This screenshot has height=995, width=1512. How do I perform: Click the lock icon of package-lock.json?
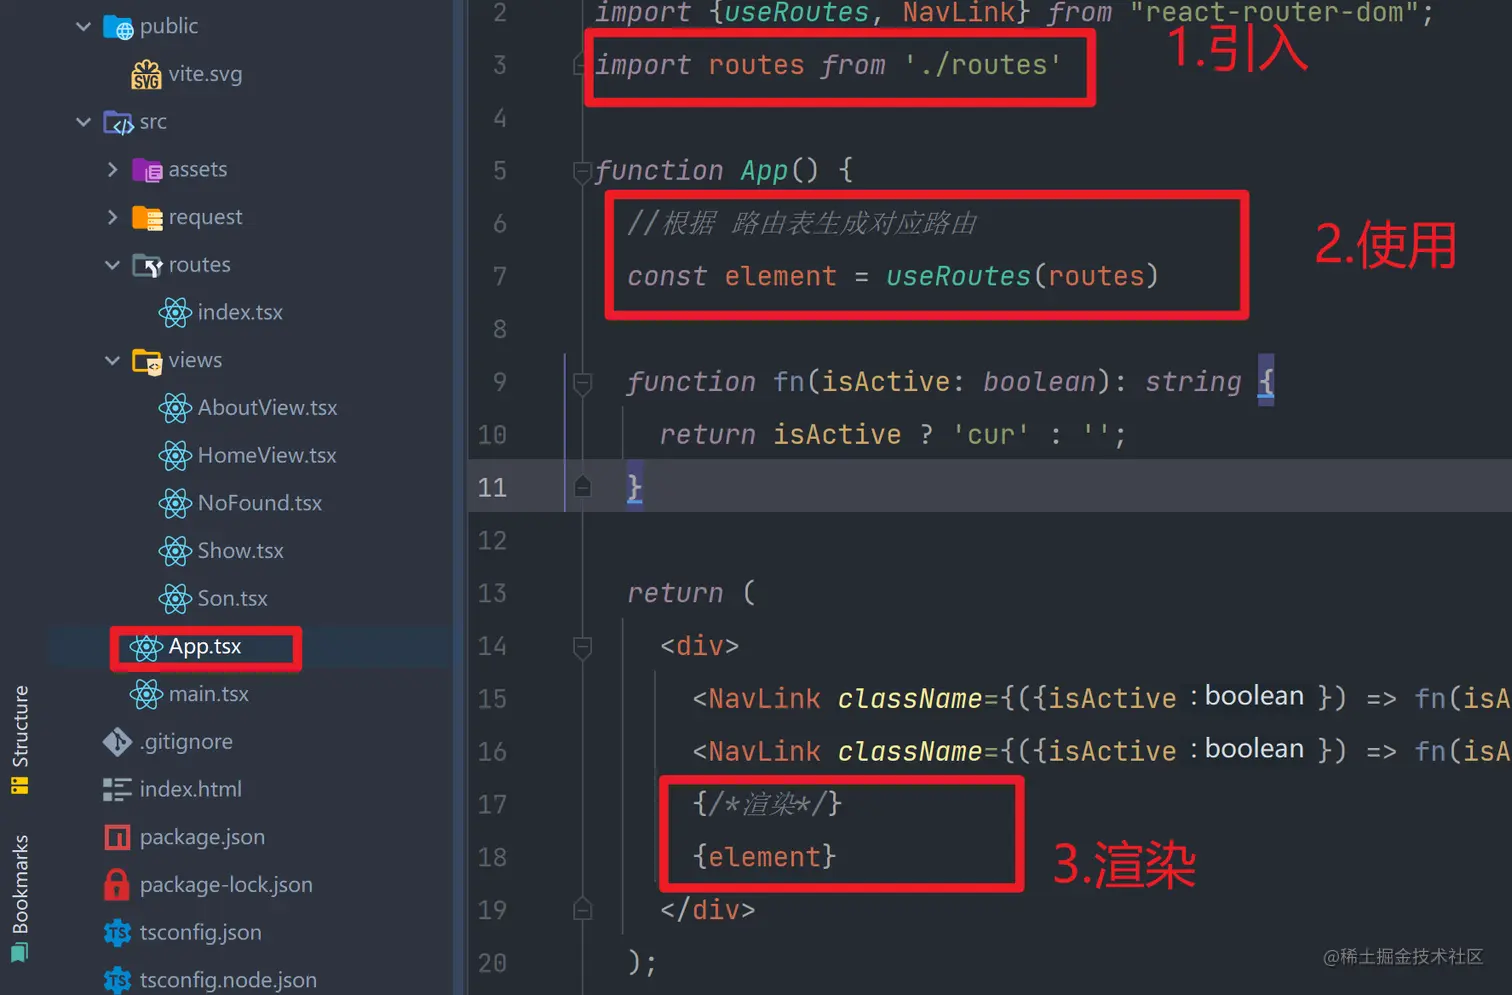117,884
